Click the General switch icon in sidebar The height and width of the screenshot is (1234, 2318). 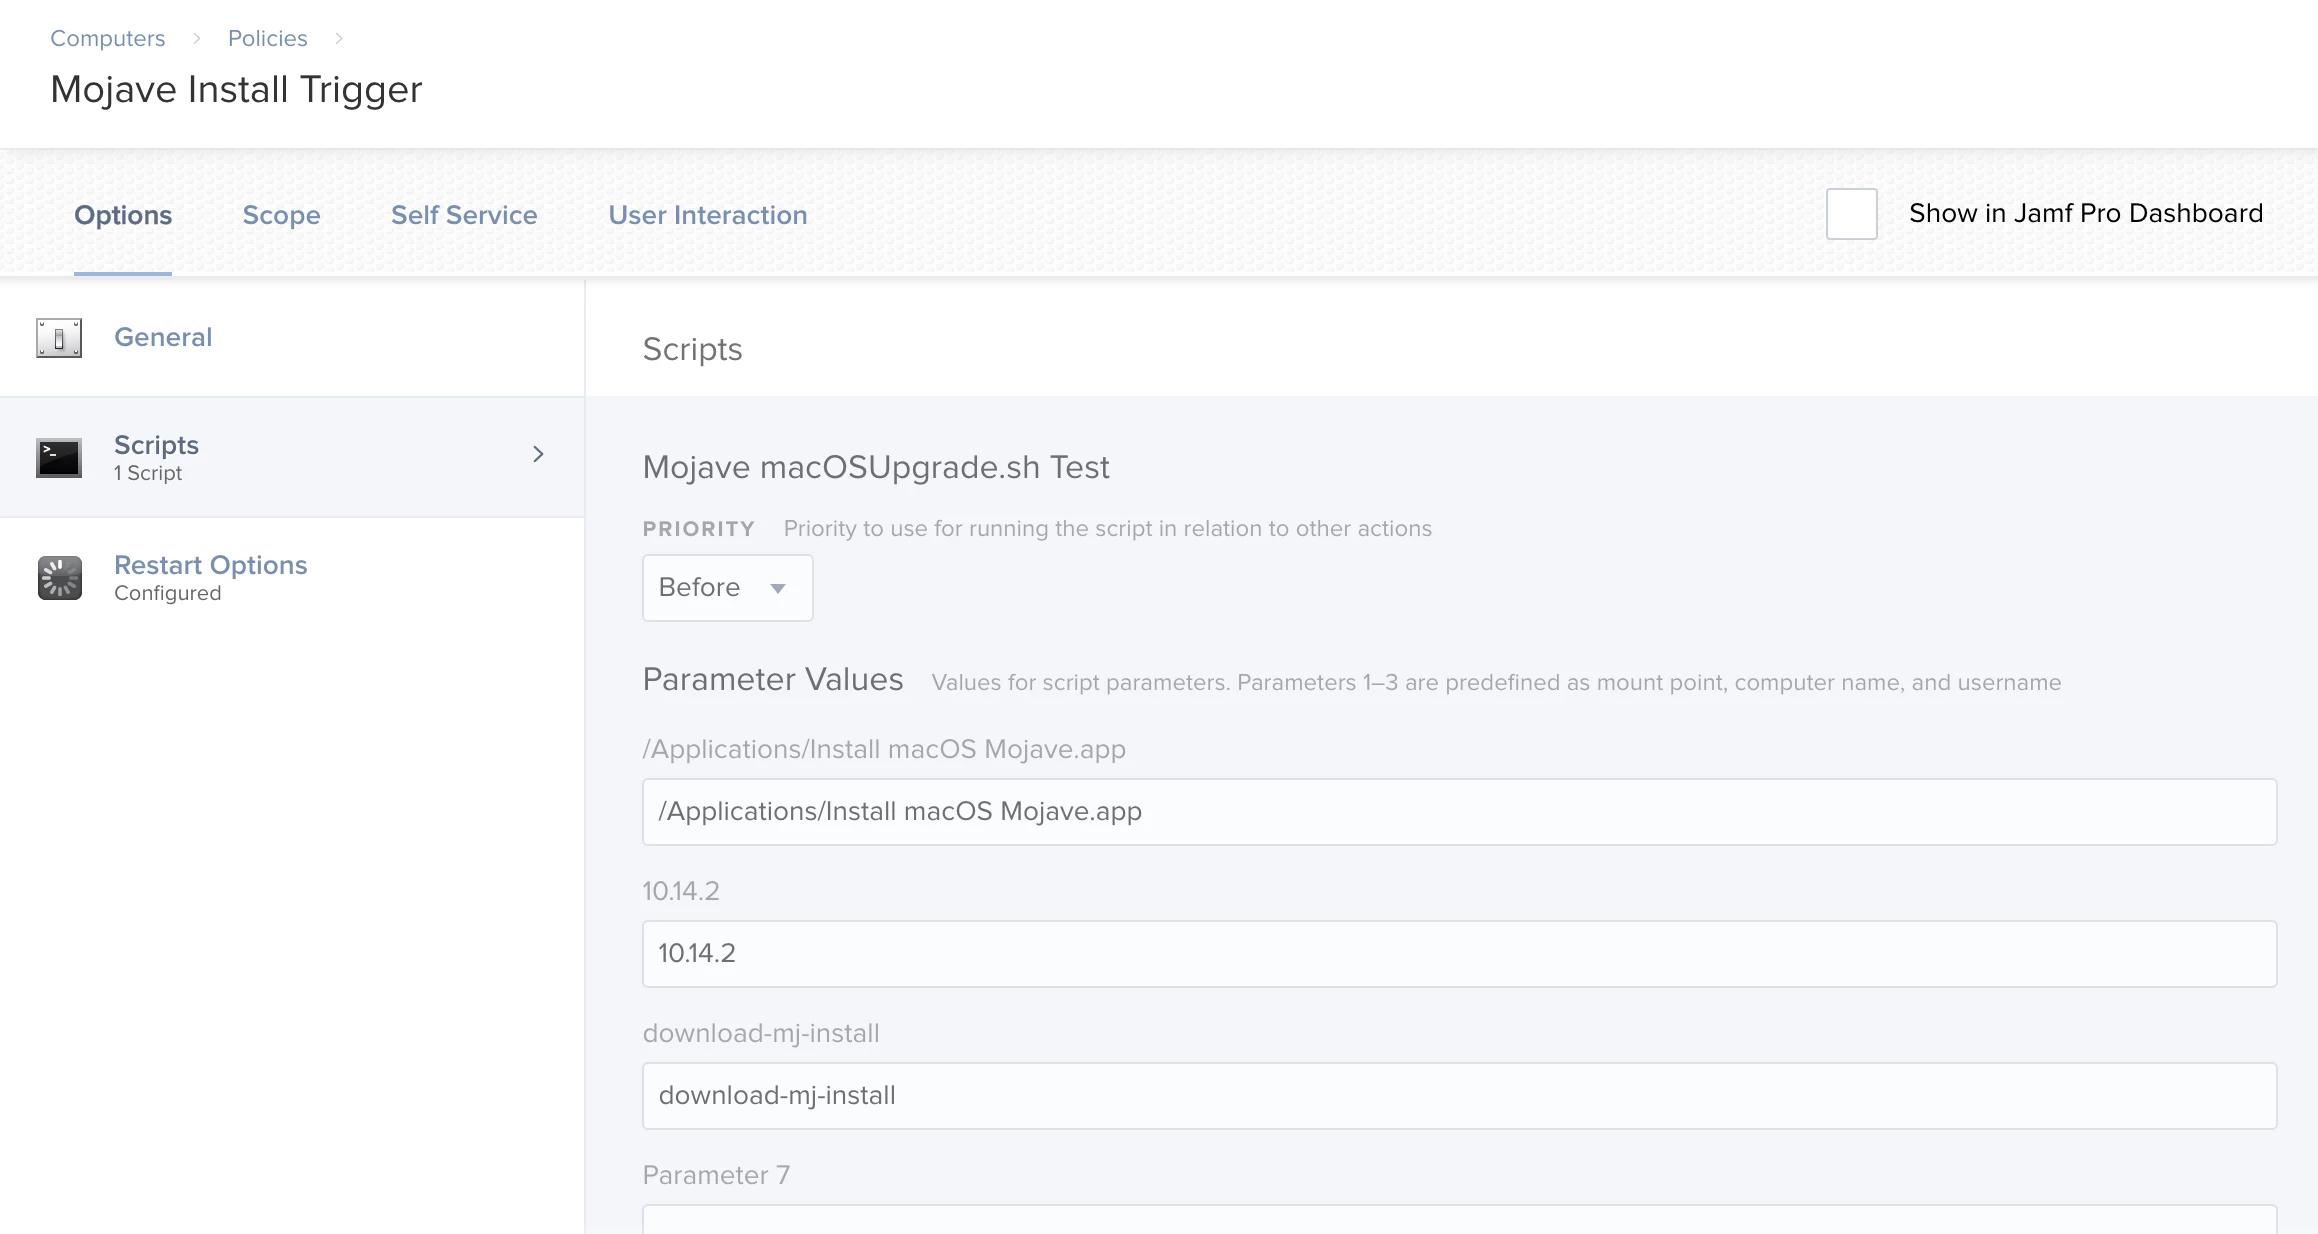tap(59, 338)
